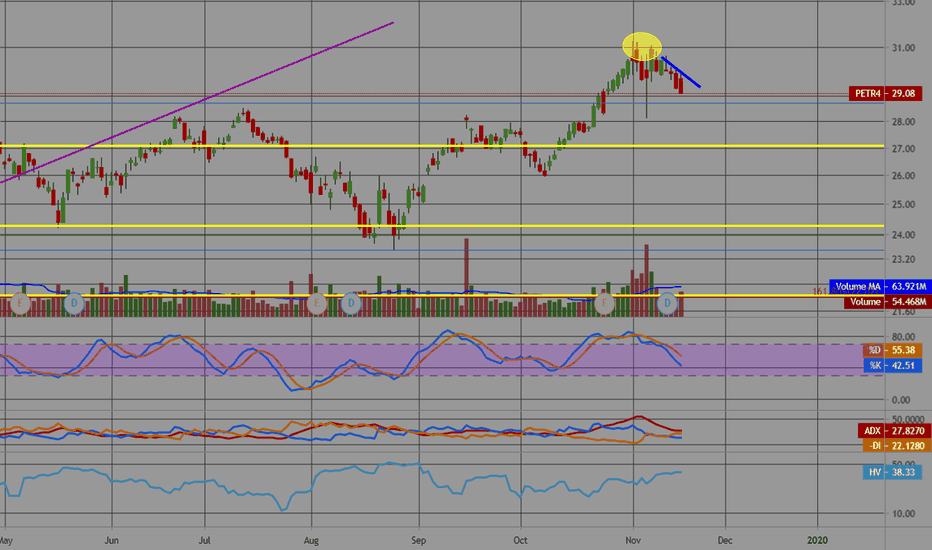Click the 80.00 stochastic scale value
Viewport: 932px width, 550px height.
tap(903, 337)
